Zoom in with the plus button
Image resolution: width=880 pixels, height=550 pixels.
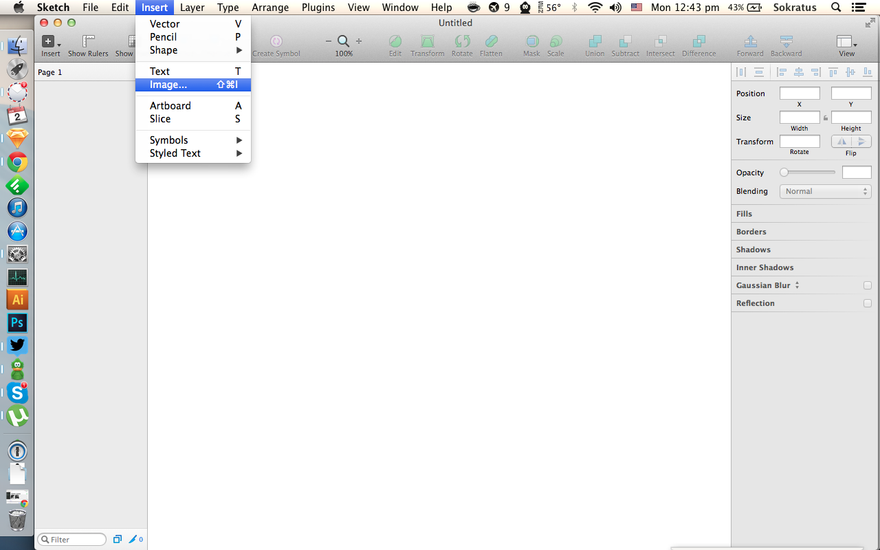[x=359, y=41]
